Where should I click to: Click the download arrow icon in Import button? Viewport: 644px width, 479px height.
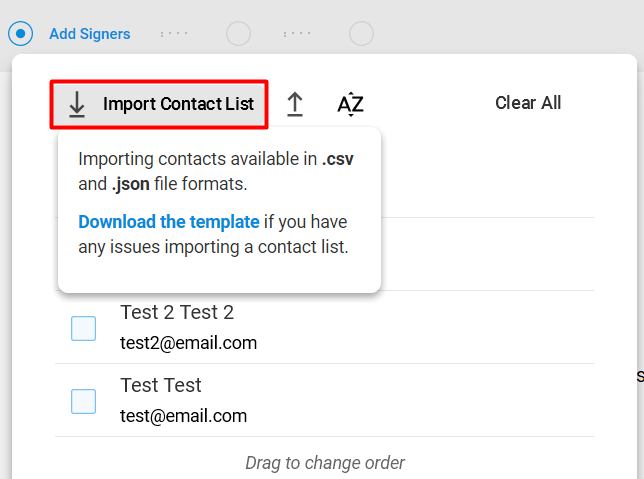tap(77, 104)
